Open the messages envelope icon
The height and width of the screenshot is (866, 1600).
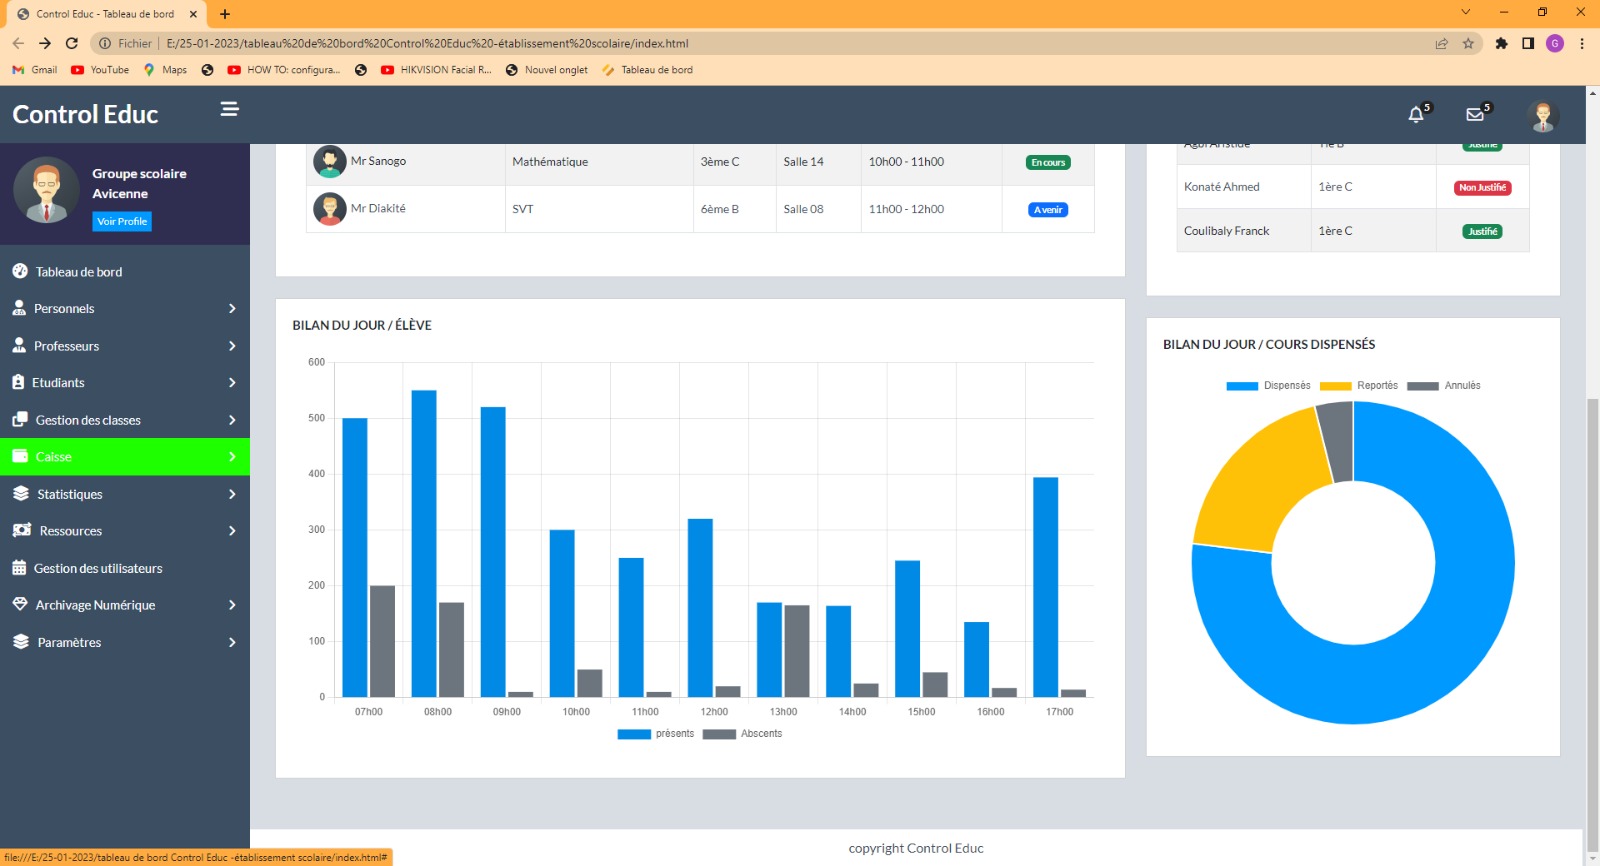coord(1475,115)
